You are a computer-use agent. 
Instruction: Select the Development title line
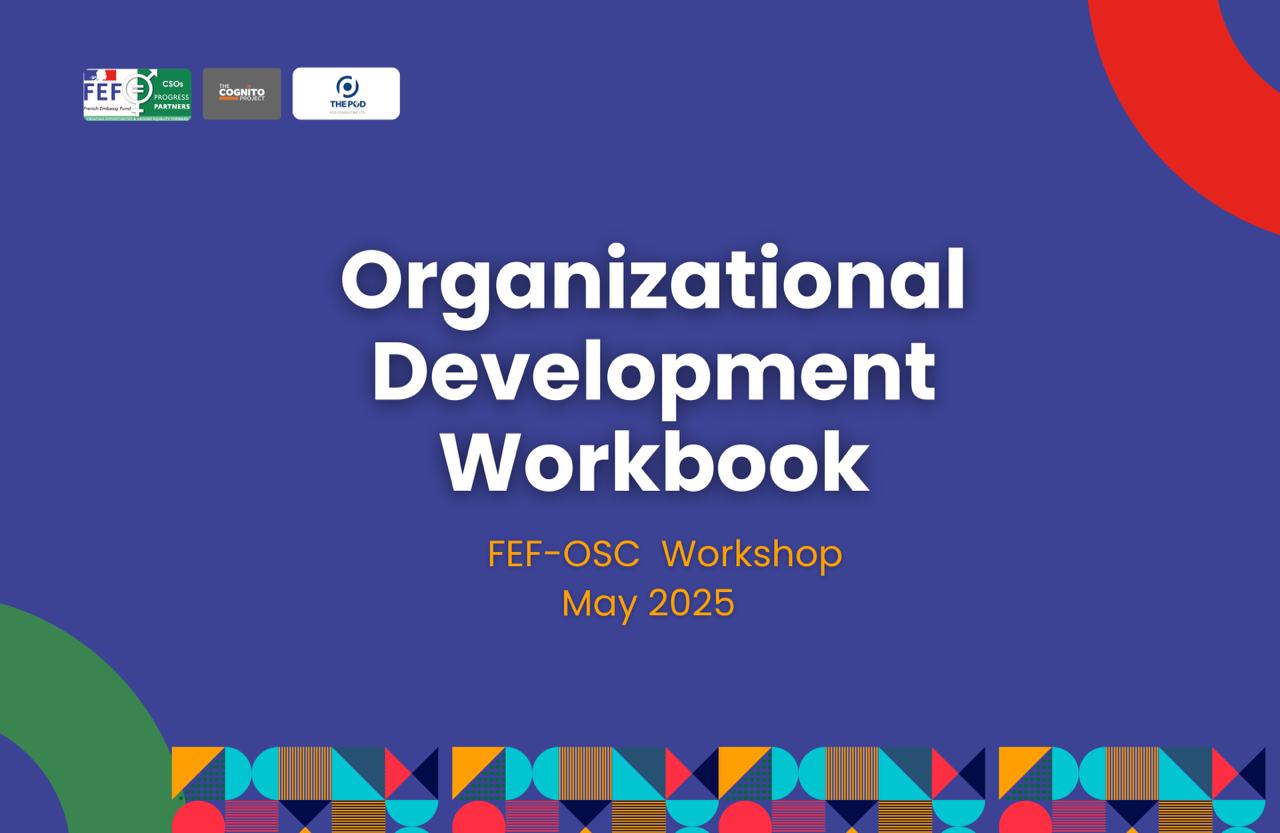653,372
